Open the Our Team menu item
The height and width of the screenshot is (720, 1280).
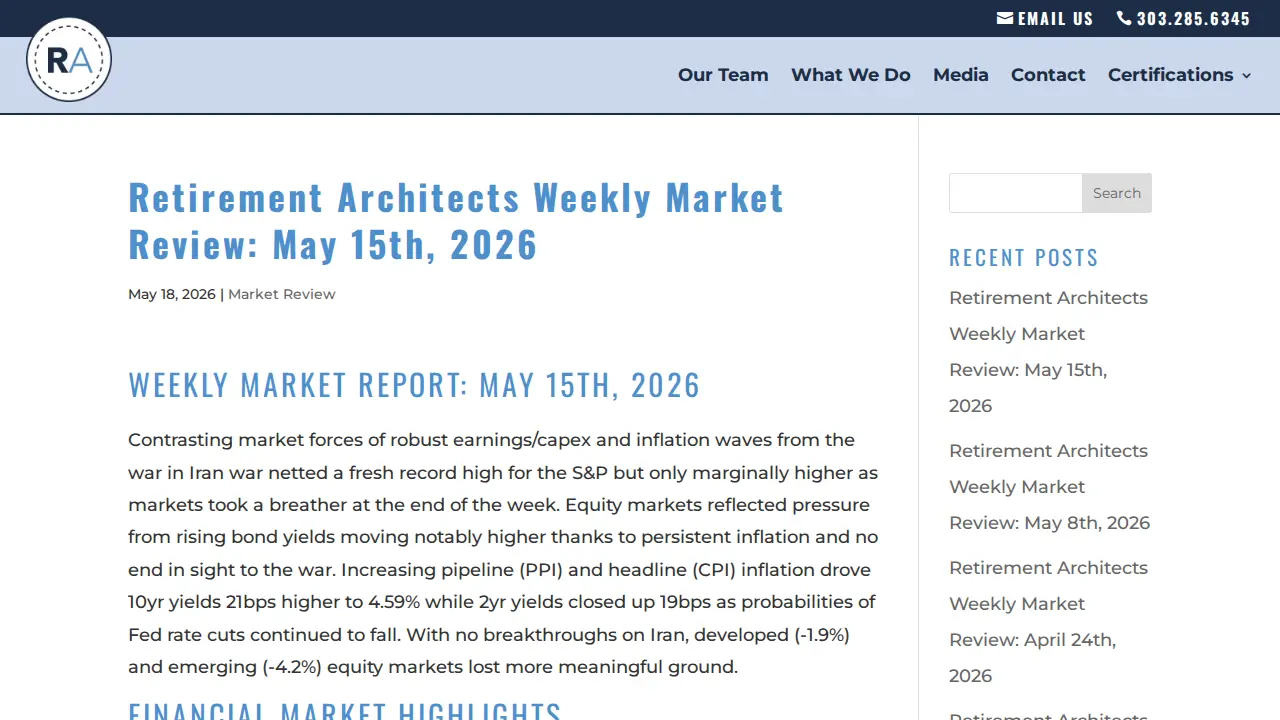723,75
